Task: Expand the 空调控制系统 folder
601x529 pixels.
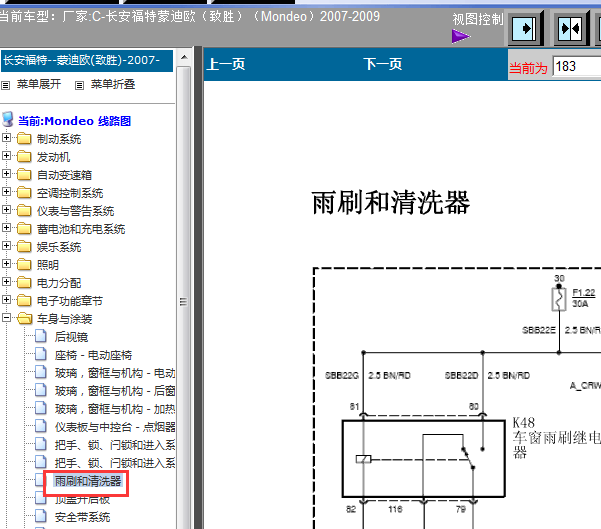Action: click(6, 191)
